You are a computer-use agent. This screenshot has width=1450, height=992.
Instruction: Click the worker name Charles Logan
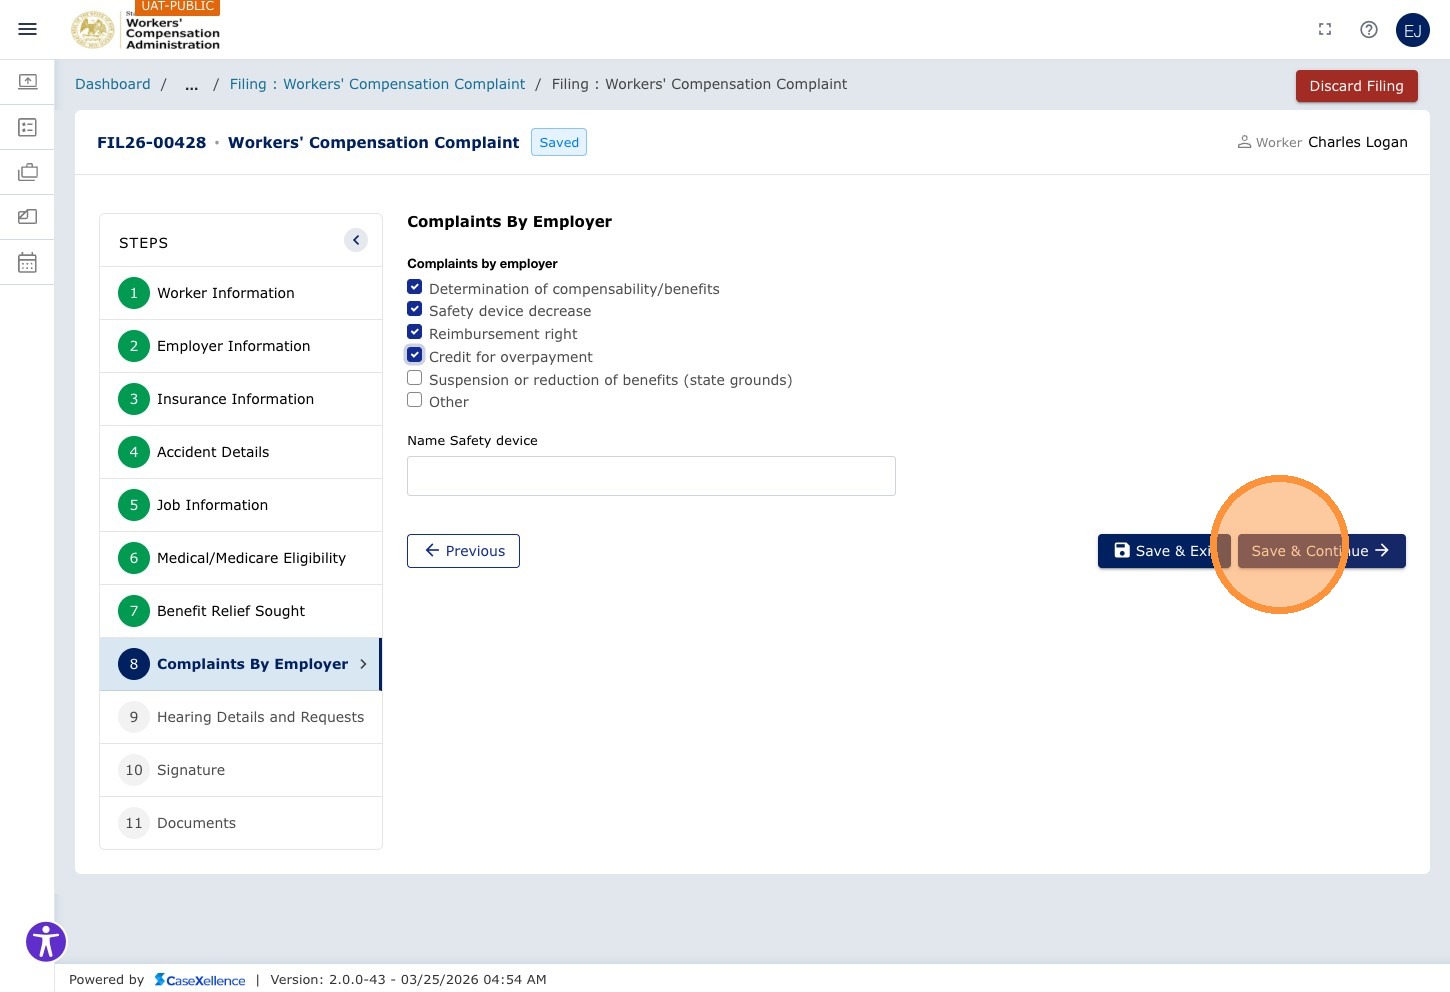click(1358, 142)
